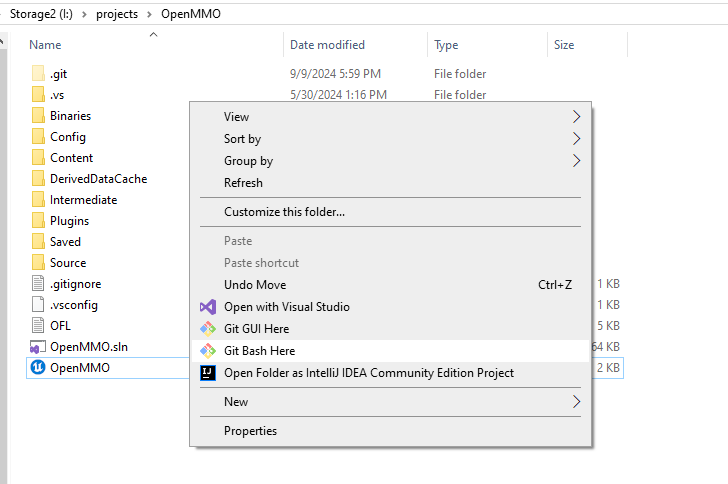
Task: Expand the Group by submenu arrow
Action: coord(576,161)
